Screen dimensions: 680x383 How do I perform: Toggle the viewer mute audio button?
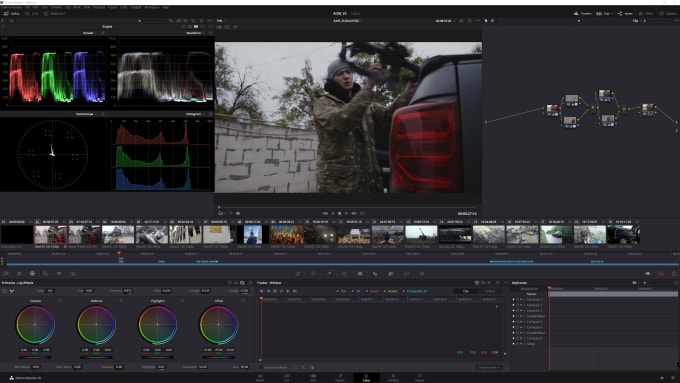[238, 213]
